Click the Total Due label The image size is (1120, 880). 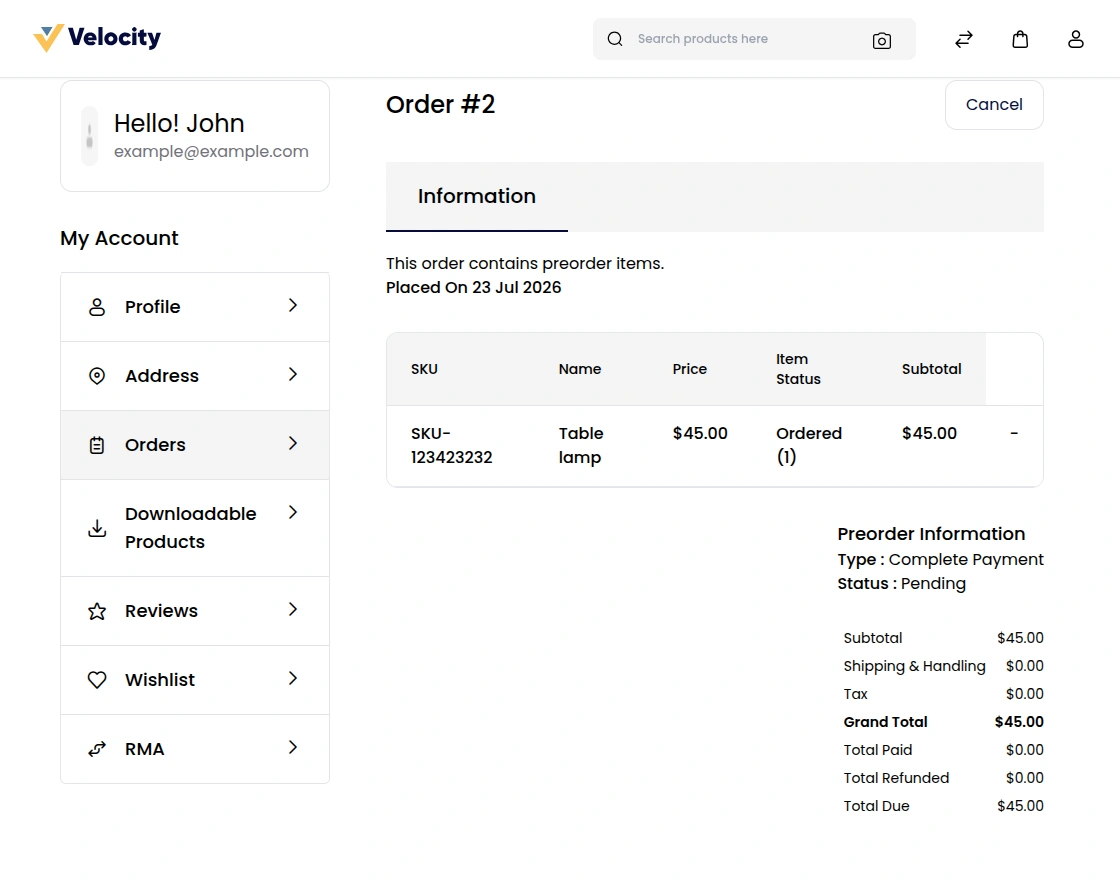(x=876, y=806)
